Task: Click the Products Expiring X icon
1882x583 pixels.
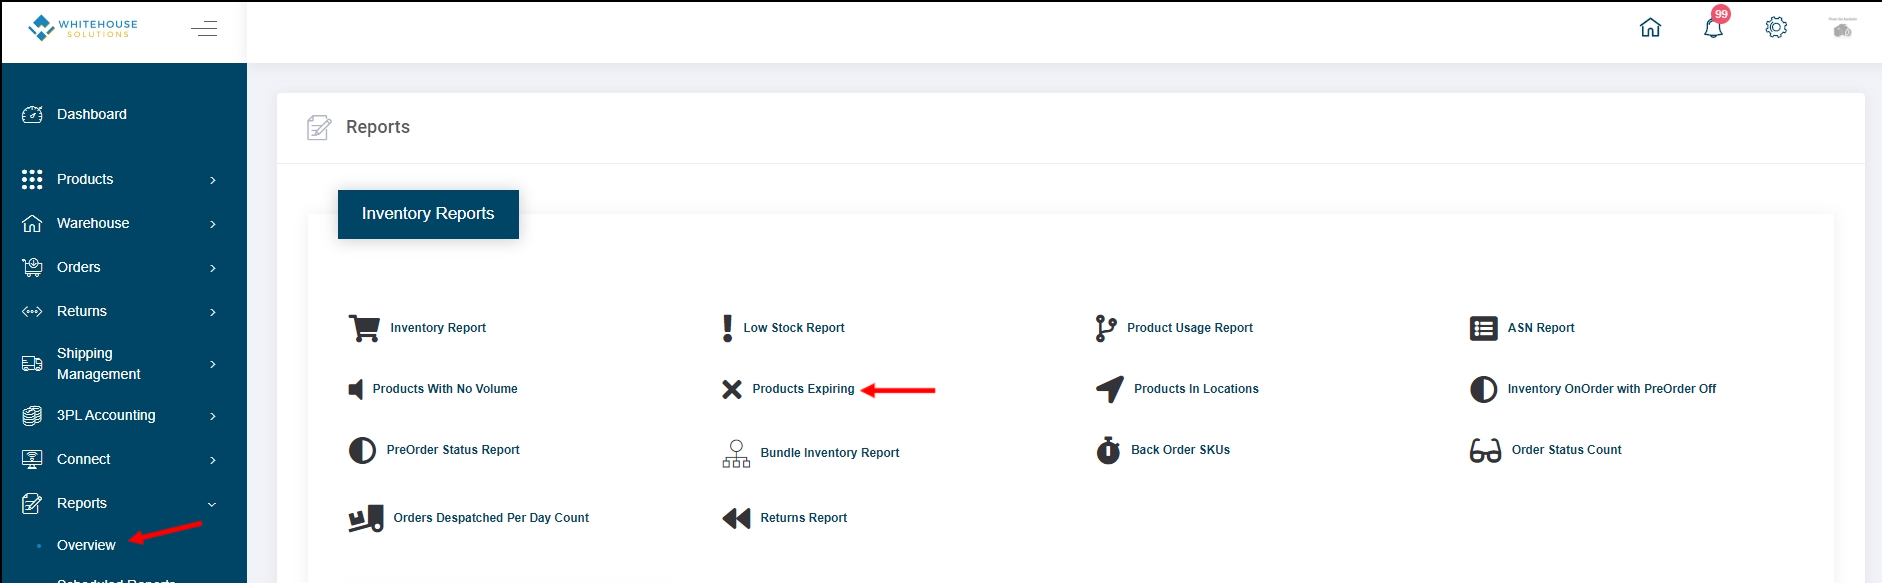Action: pos(732,389)
